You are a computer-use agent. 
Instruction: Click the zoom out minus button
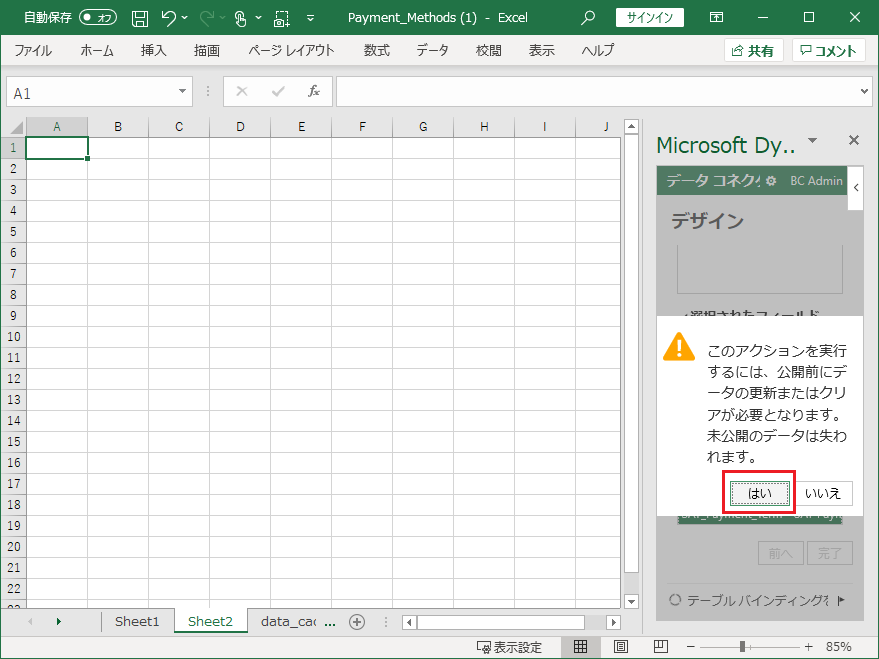tap(691, 647)
